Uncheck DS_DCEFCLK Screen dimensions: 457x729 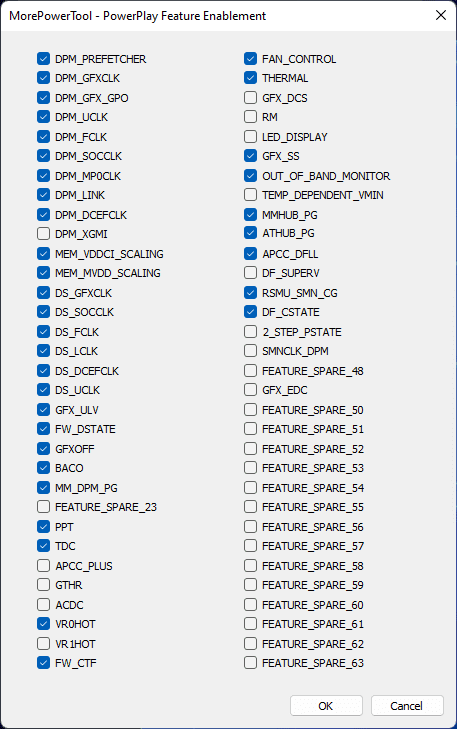click(43, 371)
